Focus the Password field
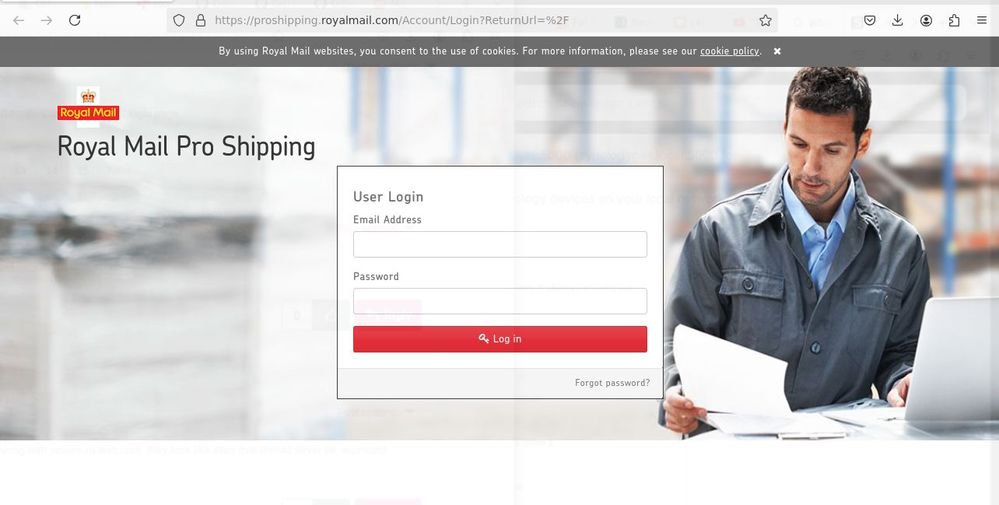Image resolution: width=999 pixels, height=505 pixels. point(500,301)
